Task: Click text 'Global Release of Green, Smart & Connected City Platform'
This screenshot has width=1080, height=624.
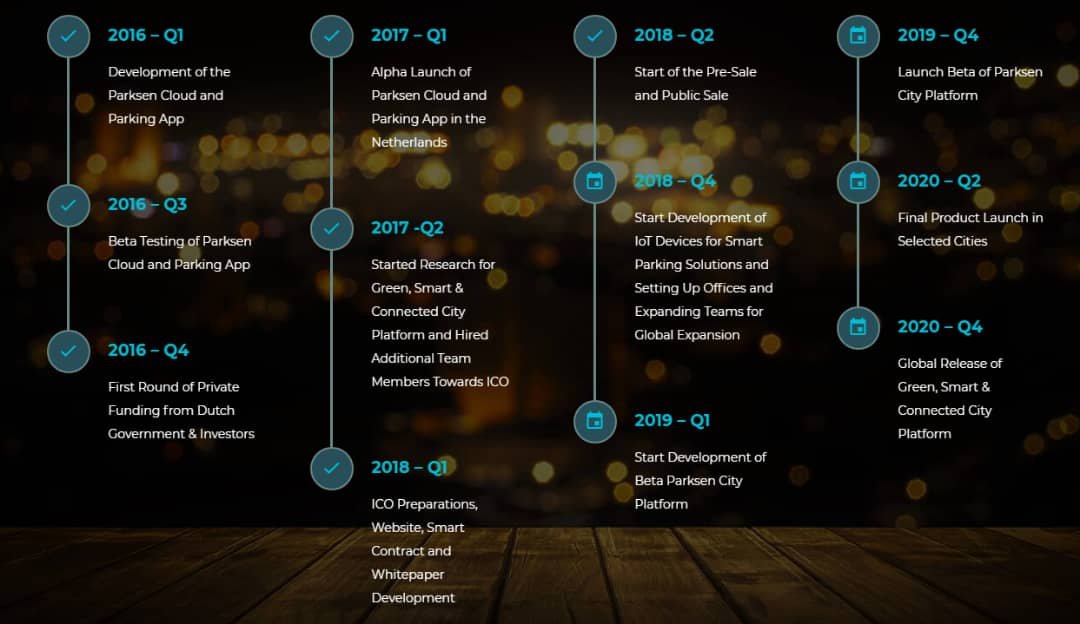Action: point(950,399)
